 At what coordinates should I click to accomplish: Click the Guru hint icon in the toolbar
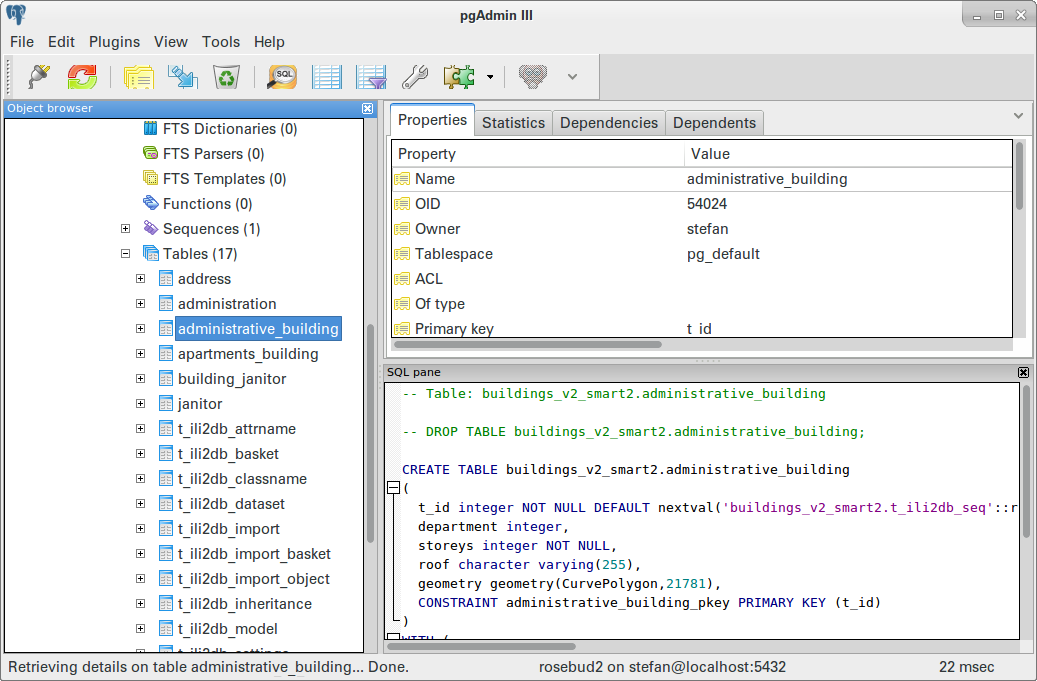point(533,77)
